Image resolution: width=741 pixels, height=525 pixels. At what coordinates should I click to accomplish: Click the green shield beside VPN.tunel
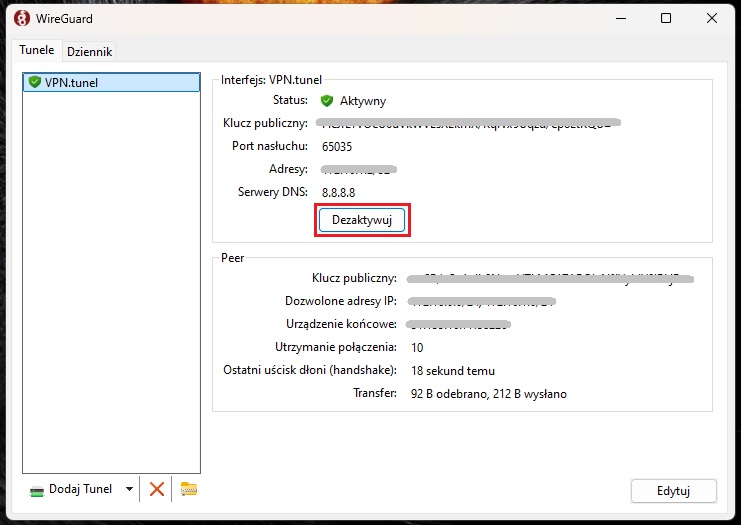(34, 82)
